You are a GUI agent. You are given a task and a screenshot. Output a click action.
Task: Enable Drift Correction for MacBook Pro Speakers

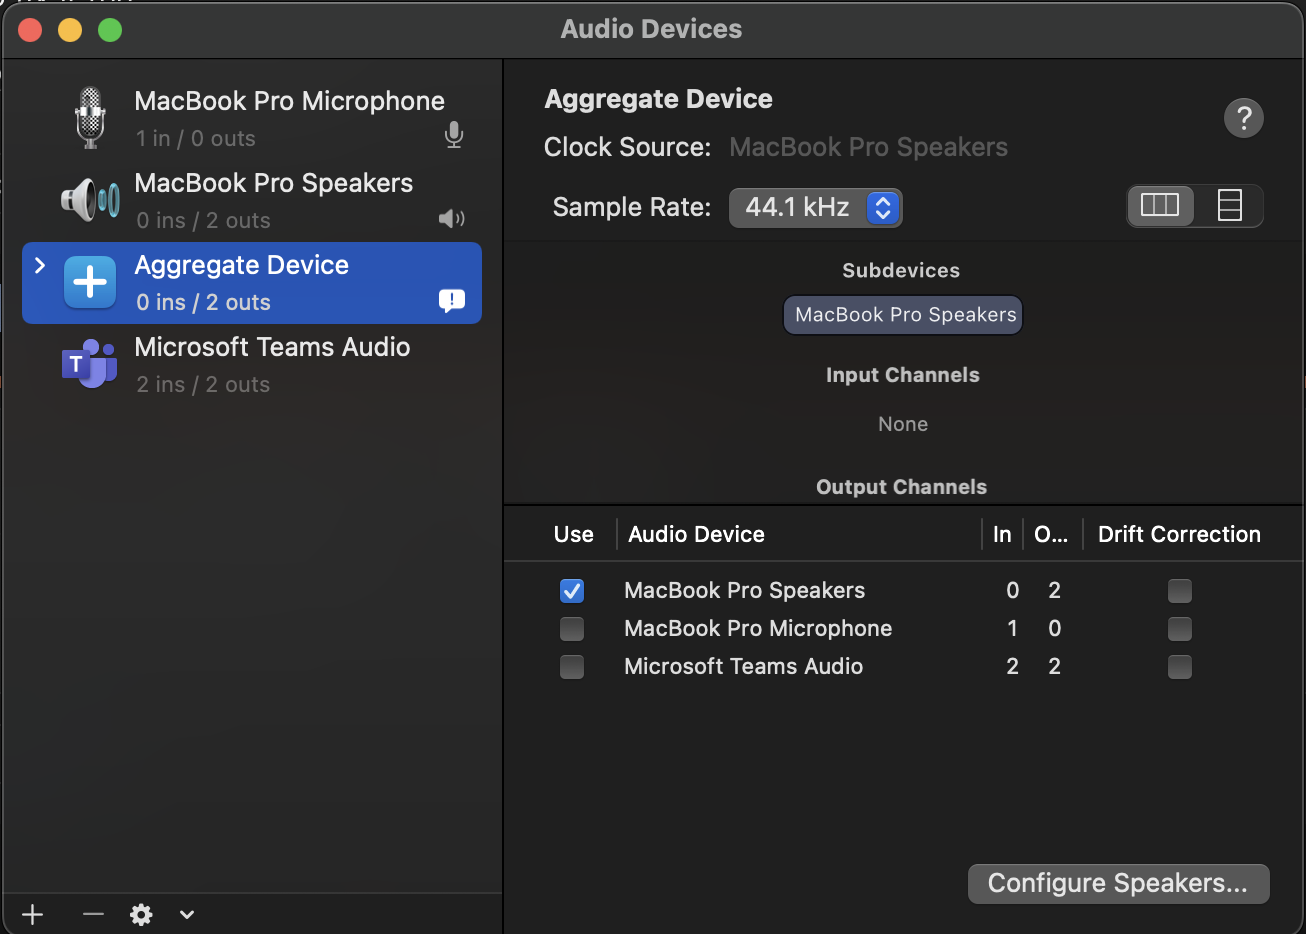[1180, 591]
